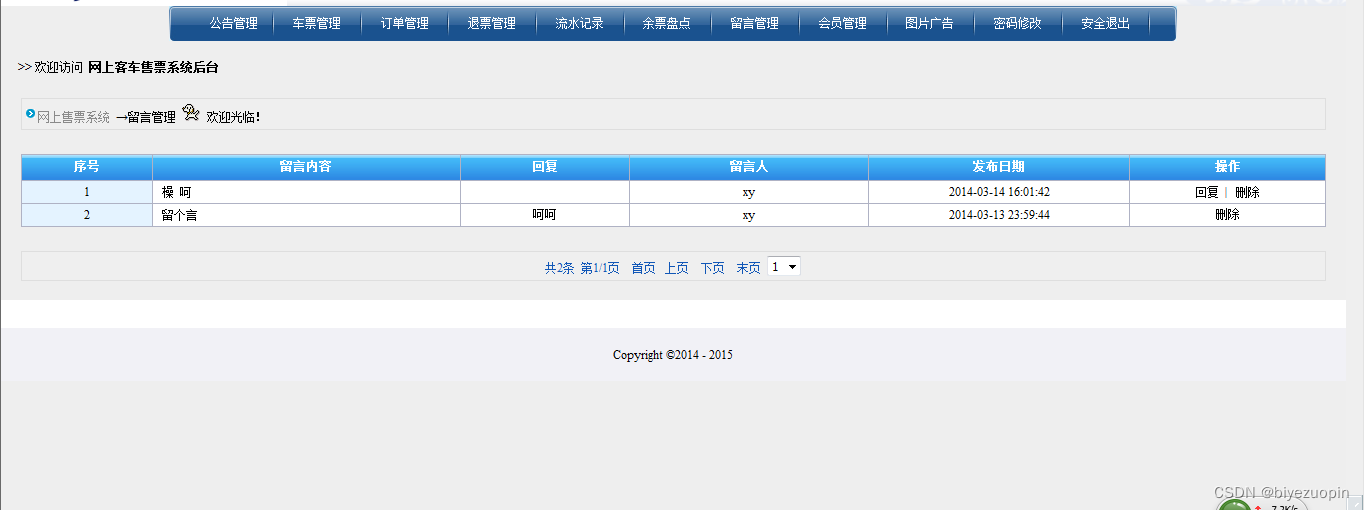This screenshot has width=1364, height=510.
Task: Click the blue arrow icon before 网上售票系统
Action: (31, 114)
